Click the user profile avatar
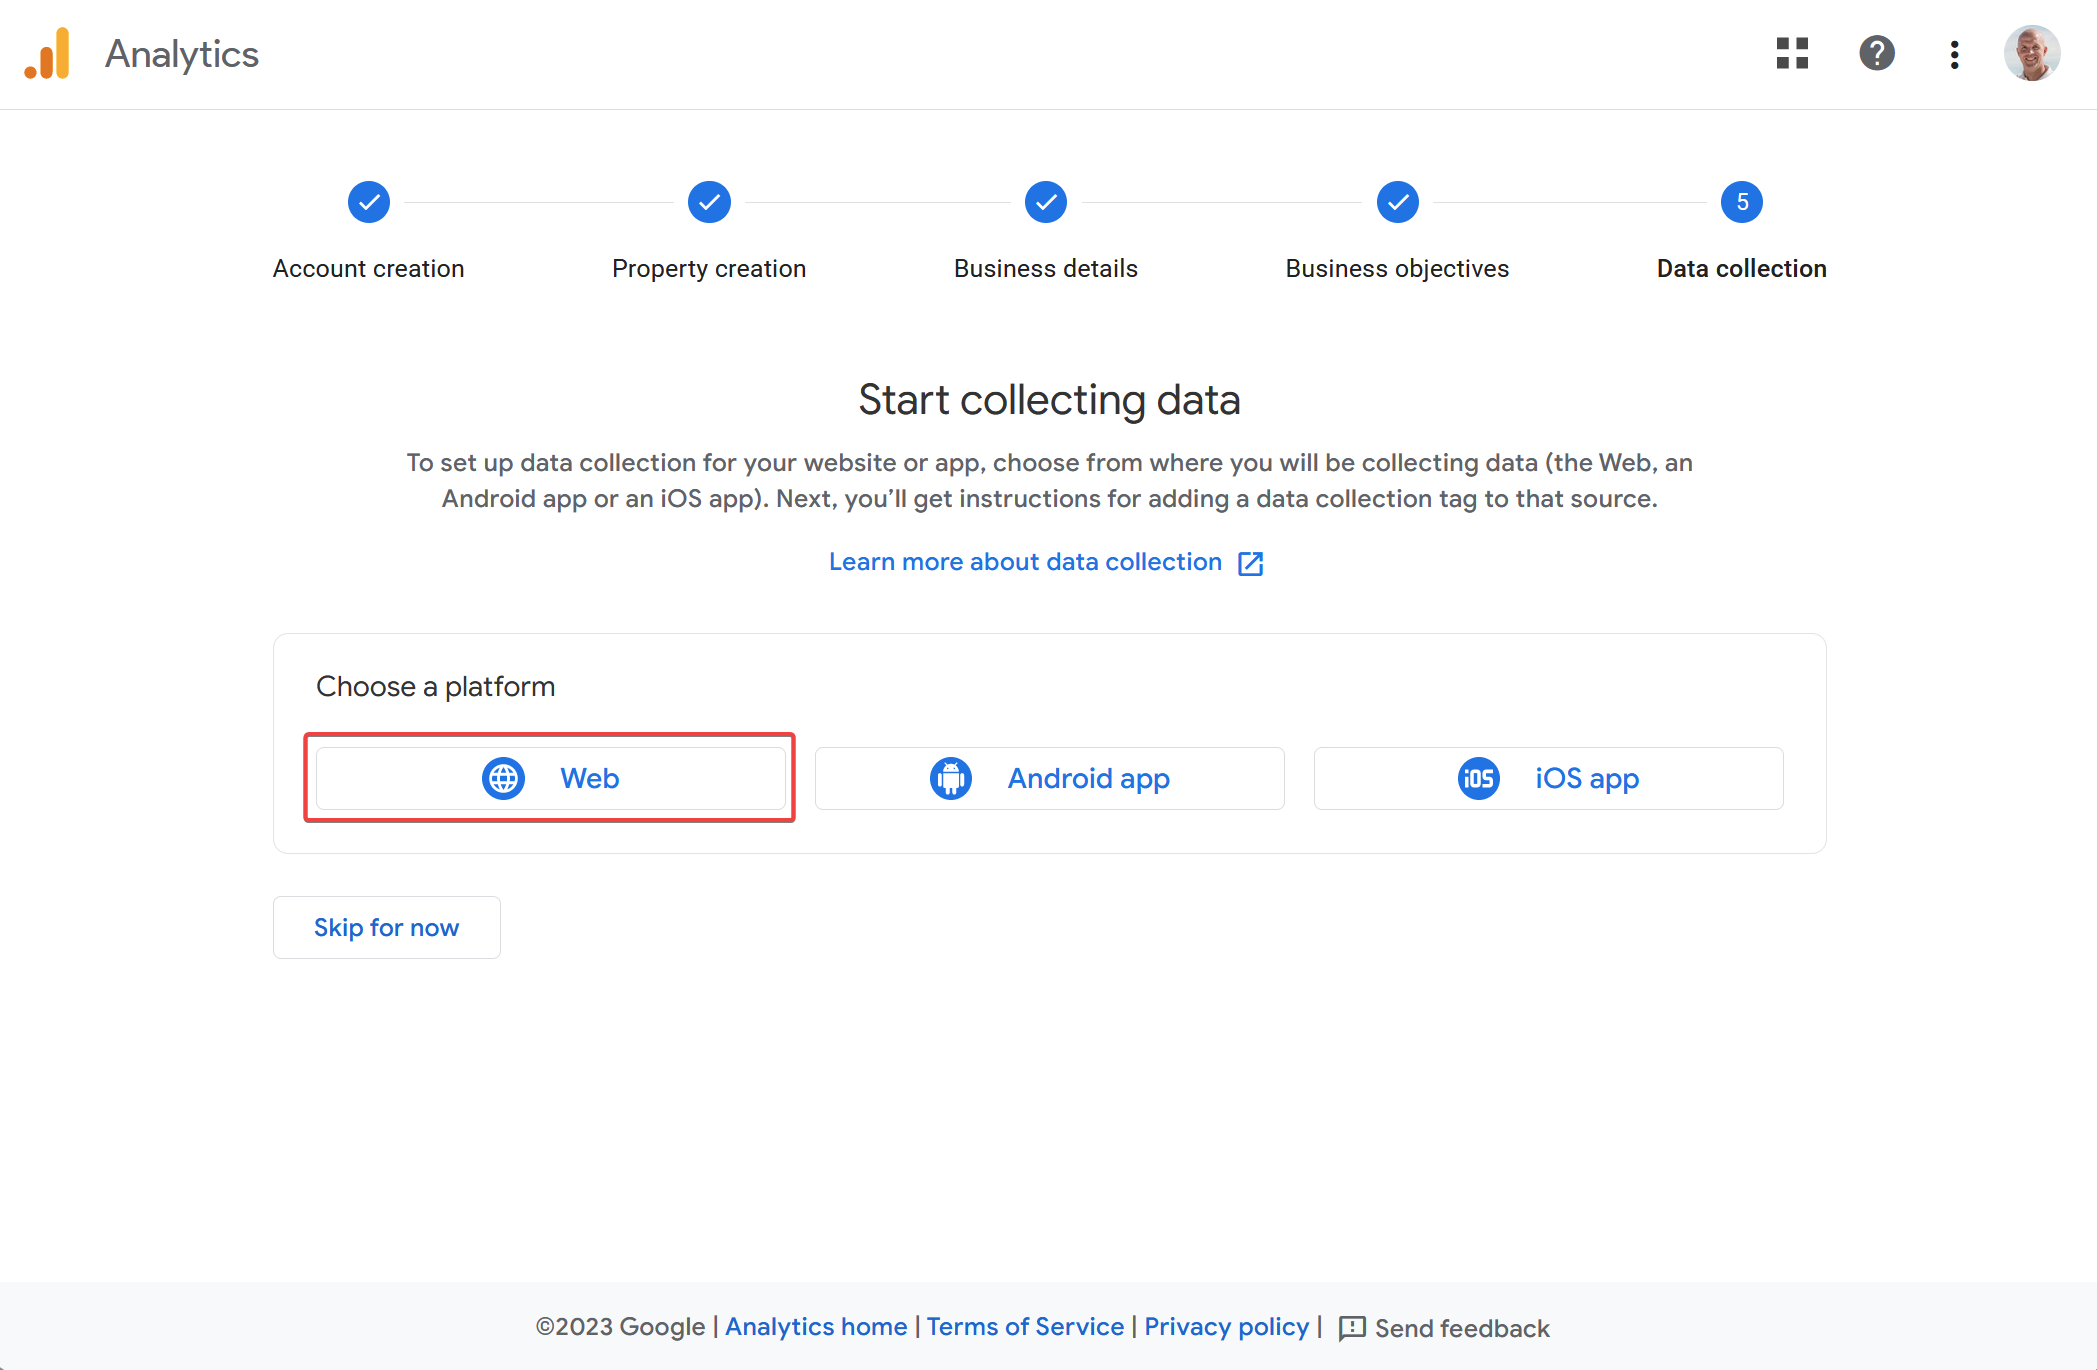This screenshot has width=2097, height=1370. 2031,54
